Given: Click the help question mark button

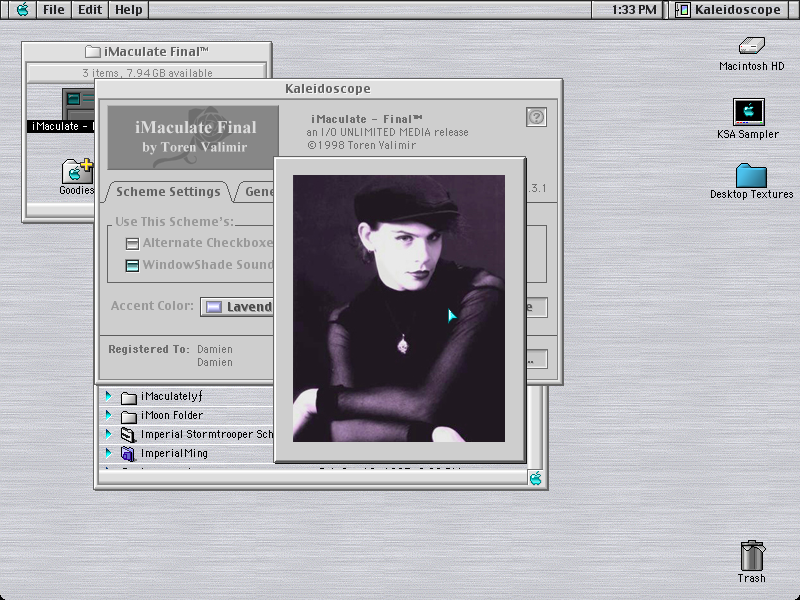Looking at the screenshot, I should [x=536, y=117].
